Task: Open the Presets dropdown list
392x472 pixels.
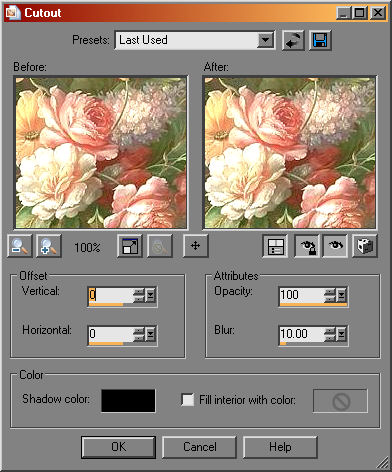Action: 266,40
